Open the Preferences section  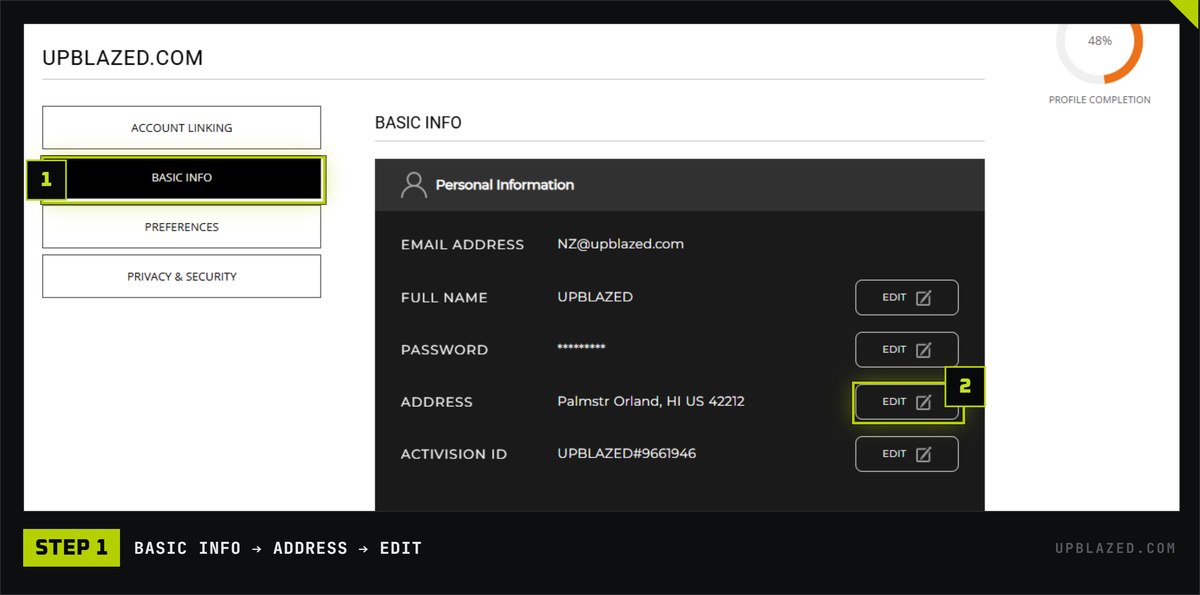tap(181, 227)
